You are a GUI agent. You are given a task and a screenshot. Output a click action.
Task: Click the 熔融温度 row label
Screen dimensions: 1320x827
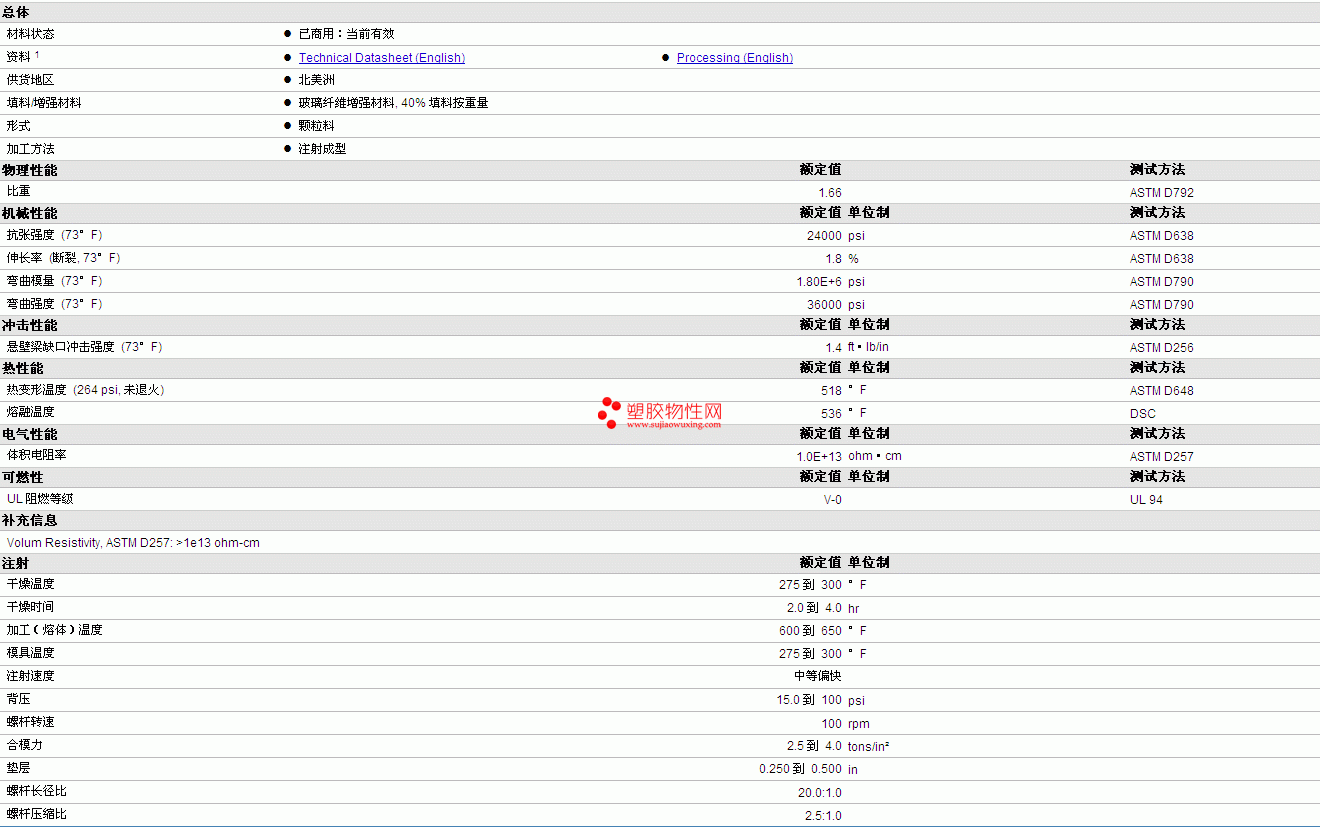[30, 412]
